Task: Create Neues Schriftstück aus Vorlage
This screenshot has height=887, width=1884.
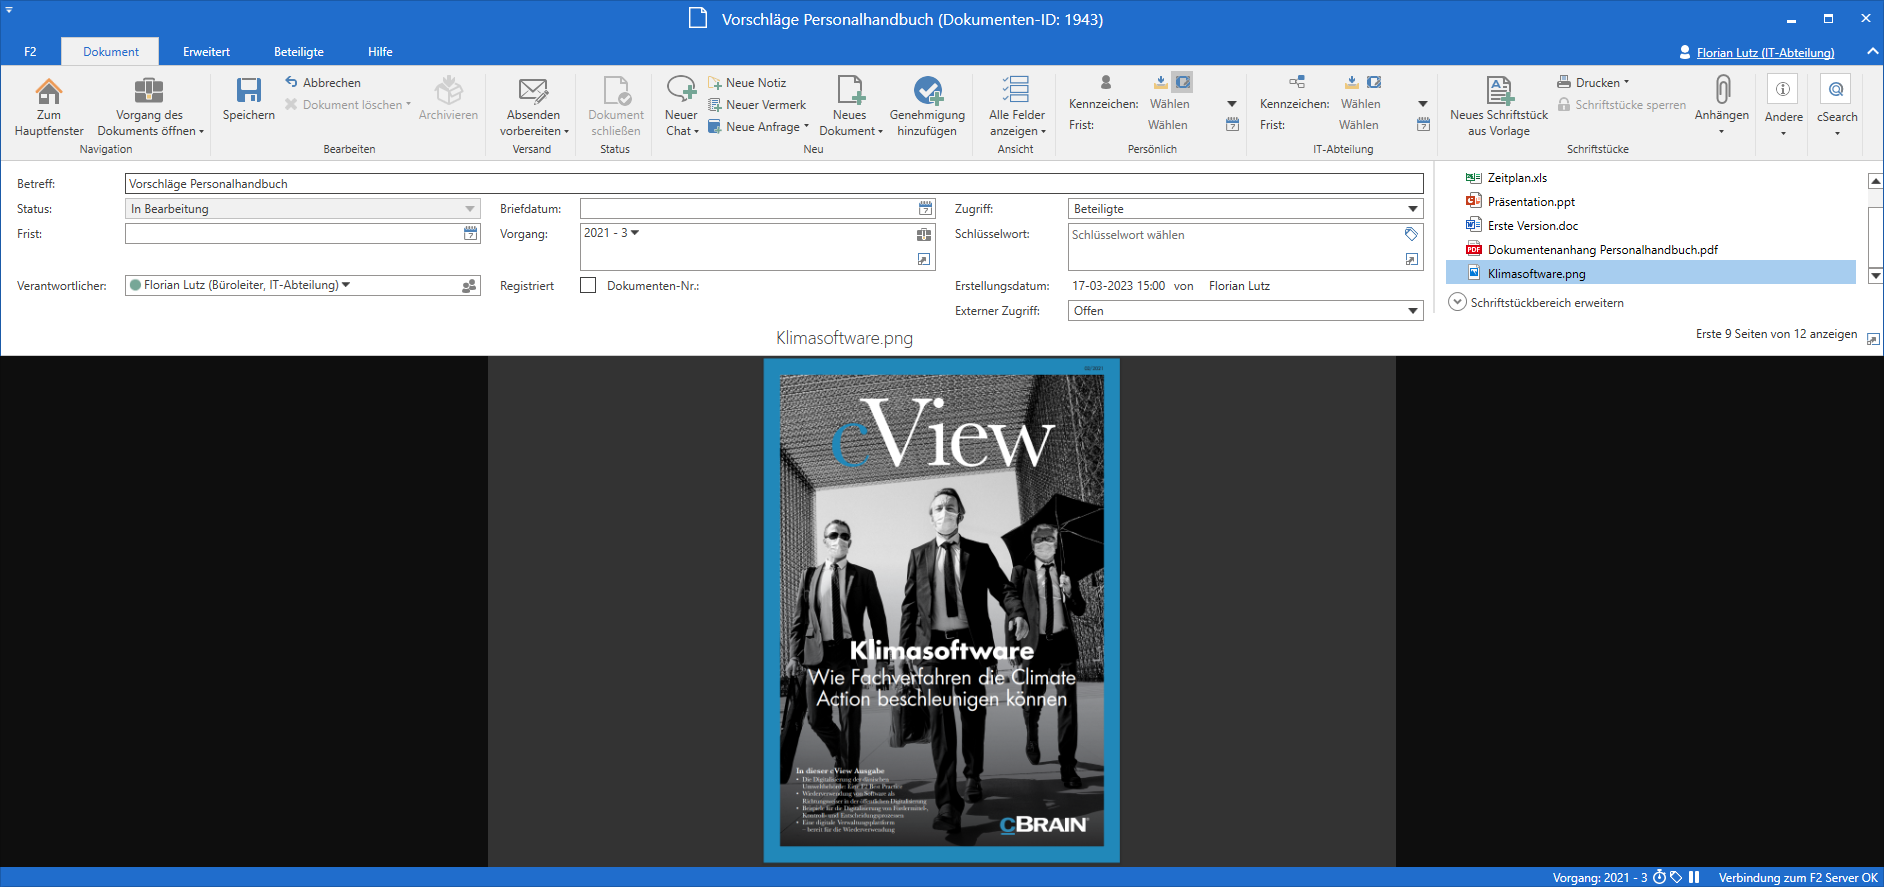Action: pos(1499,106)
